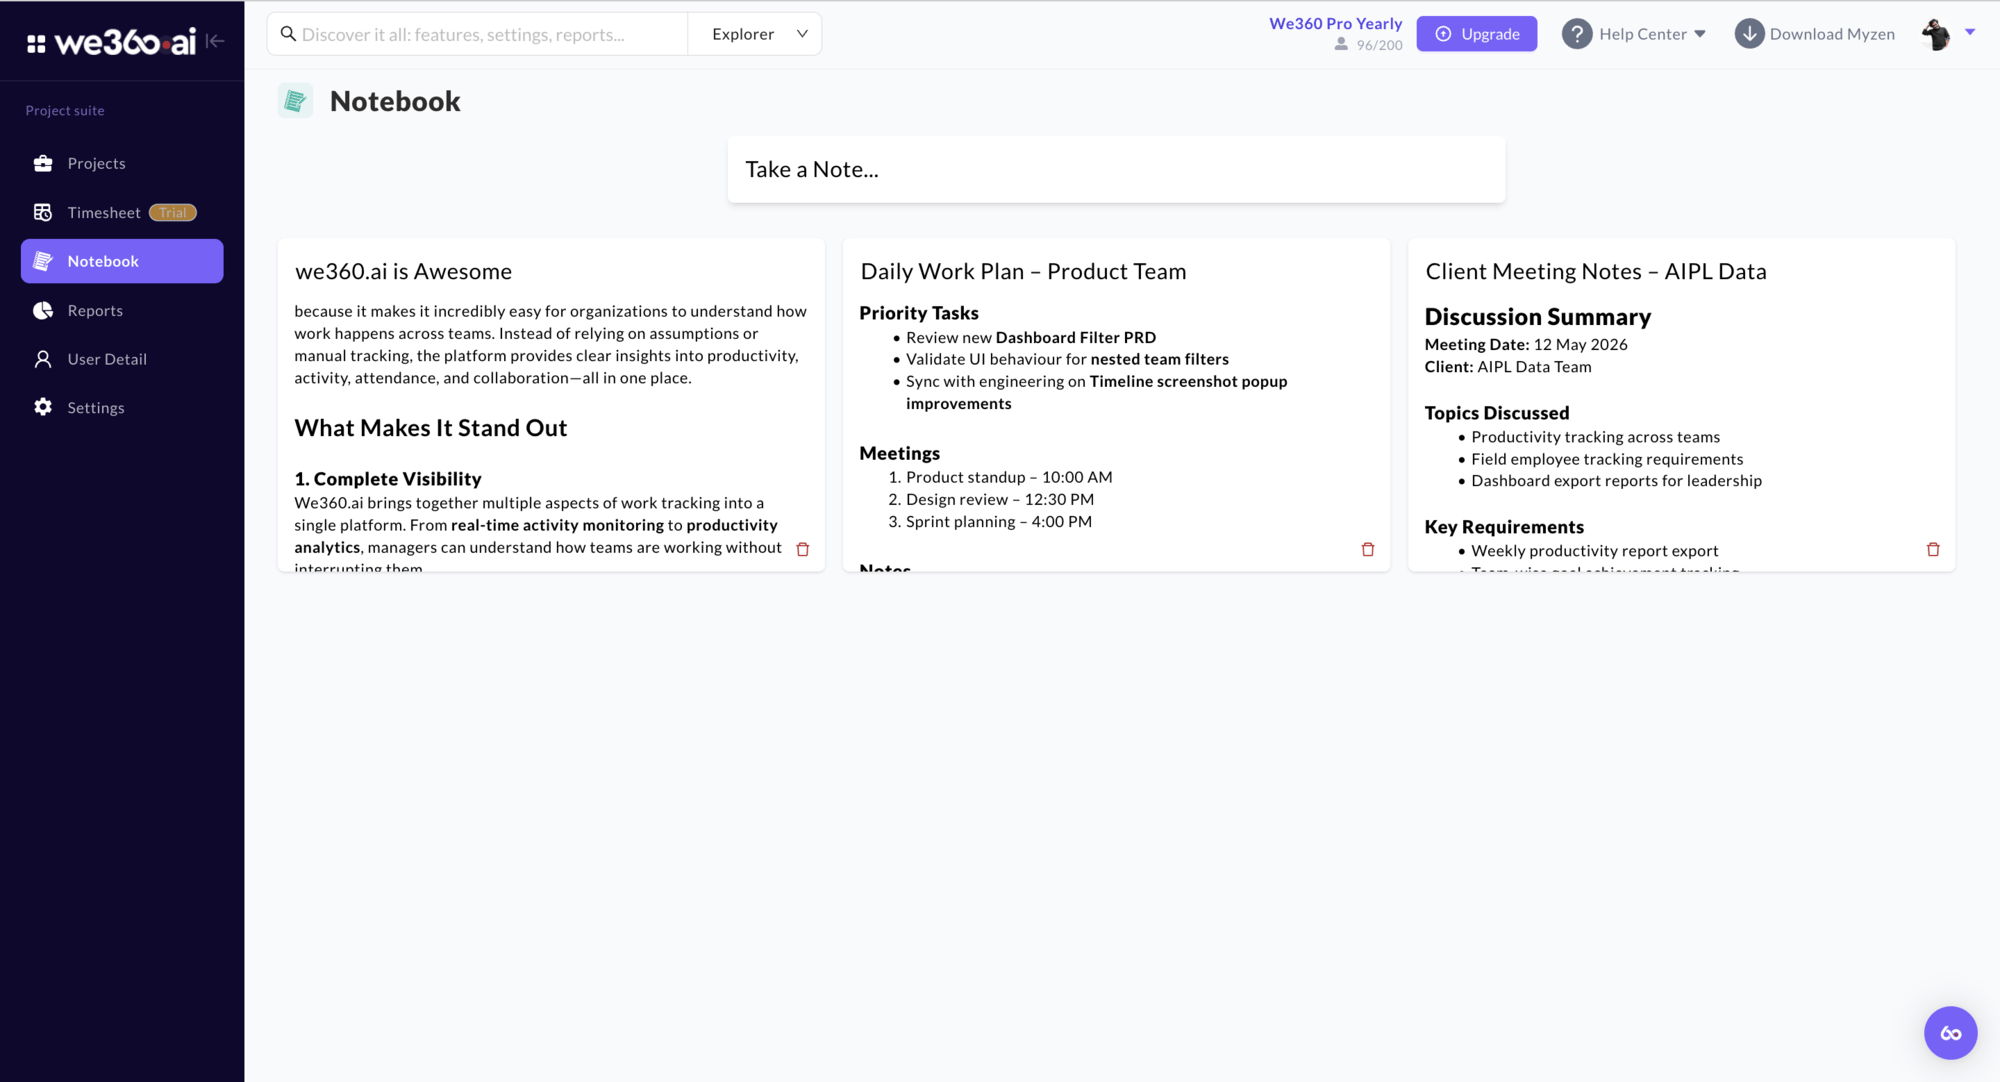
Task: Click 'Field employee tracking requirements' bullet
Action: pyautogui.click(x=1607, y=459)
